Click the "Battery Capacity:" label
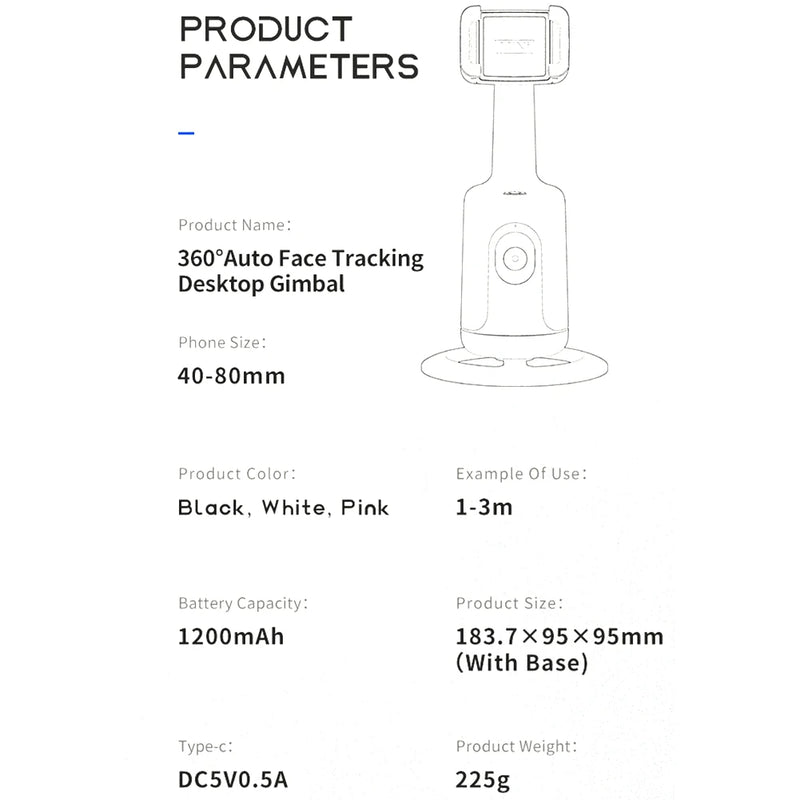This screenshot has height=800, width=800. (243, 603)
